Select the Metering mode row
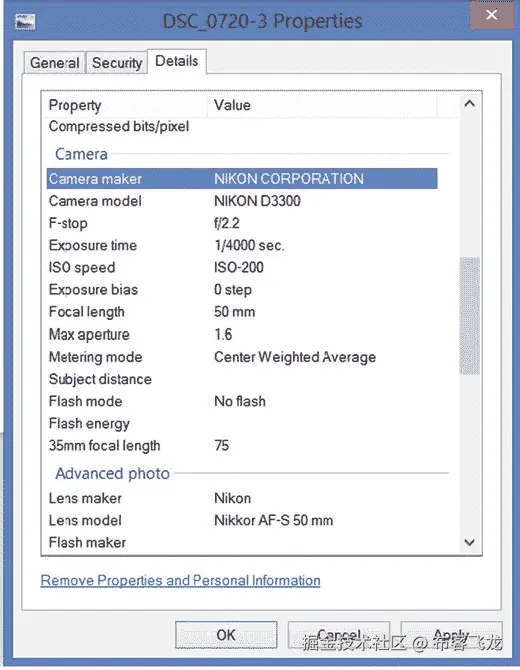520x670 pixels. pos(242,357)
